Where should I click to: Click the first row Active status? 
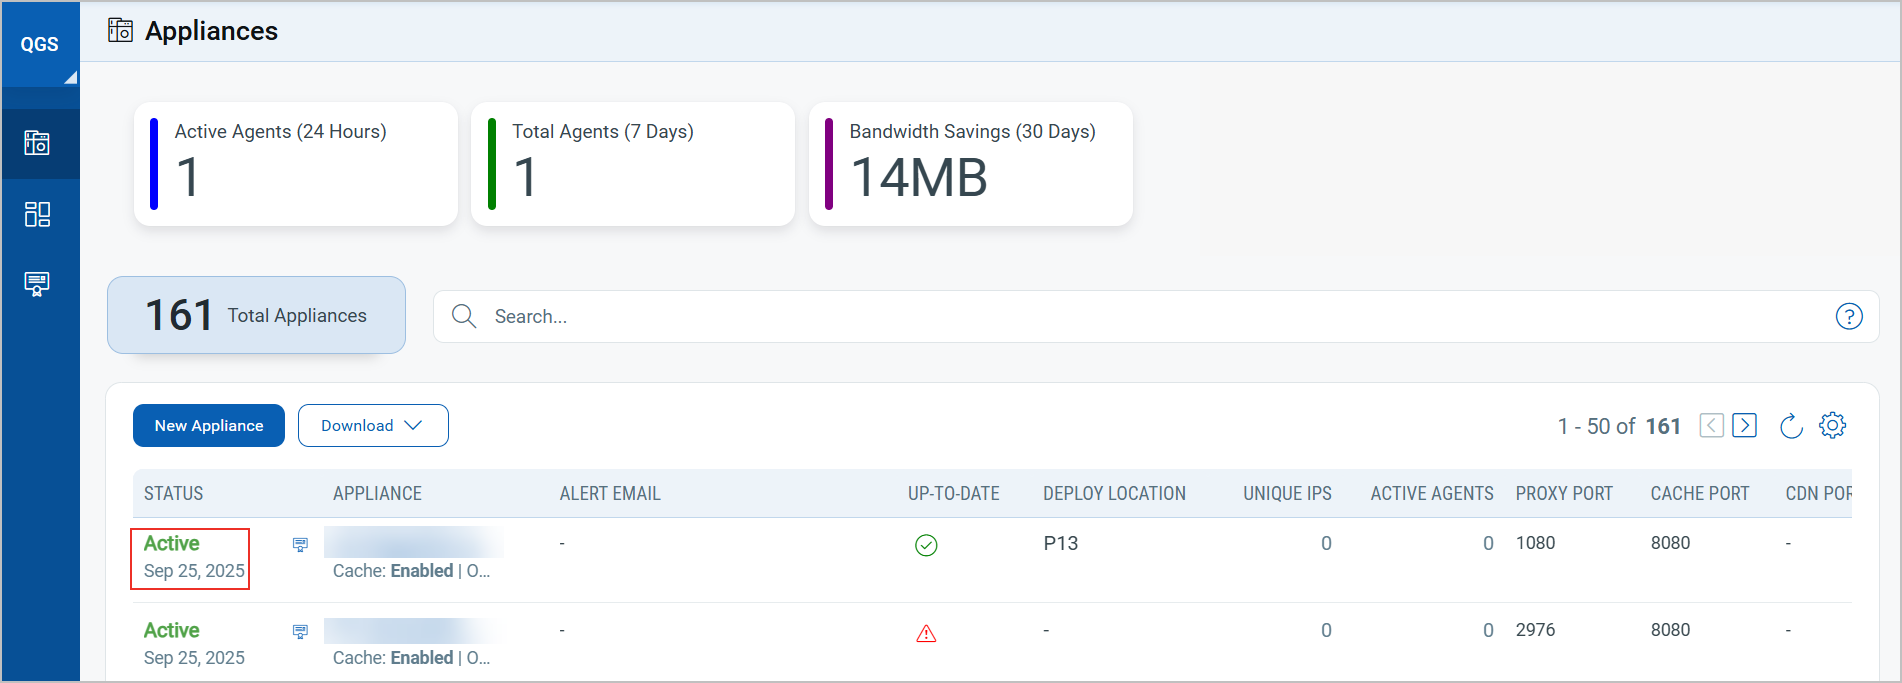click(x=172, y=544)
